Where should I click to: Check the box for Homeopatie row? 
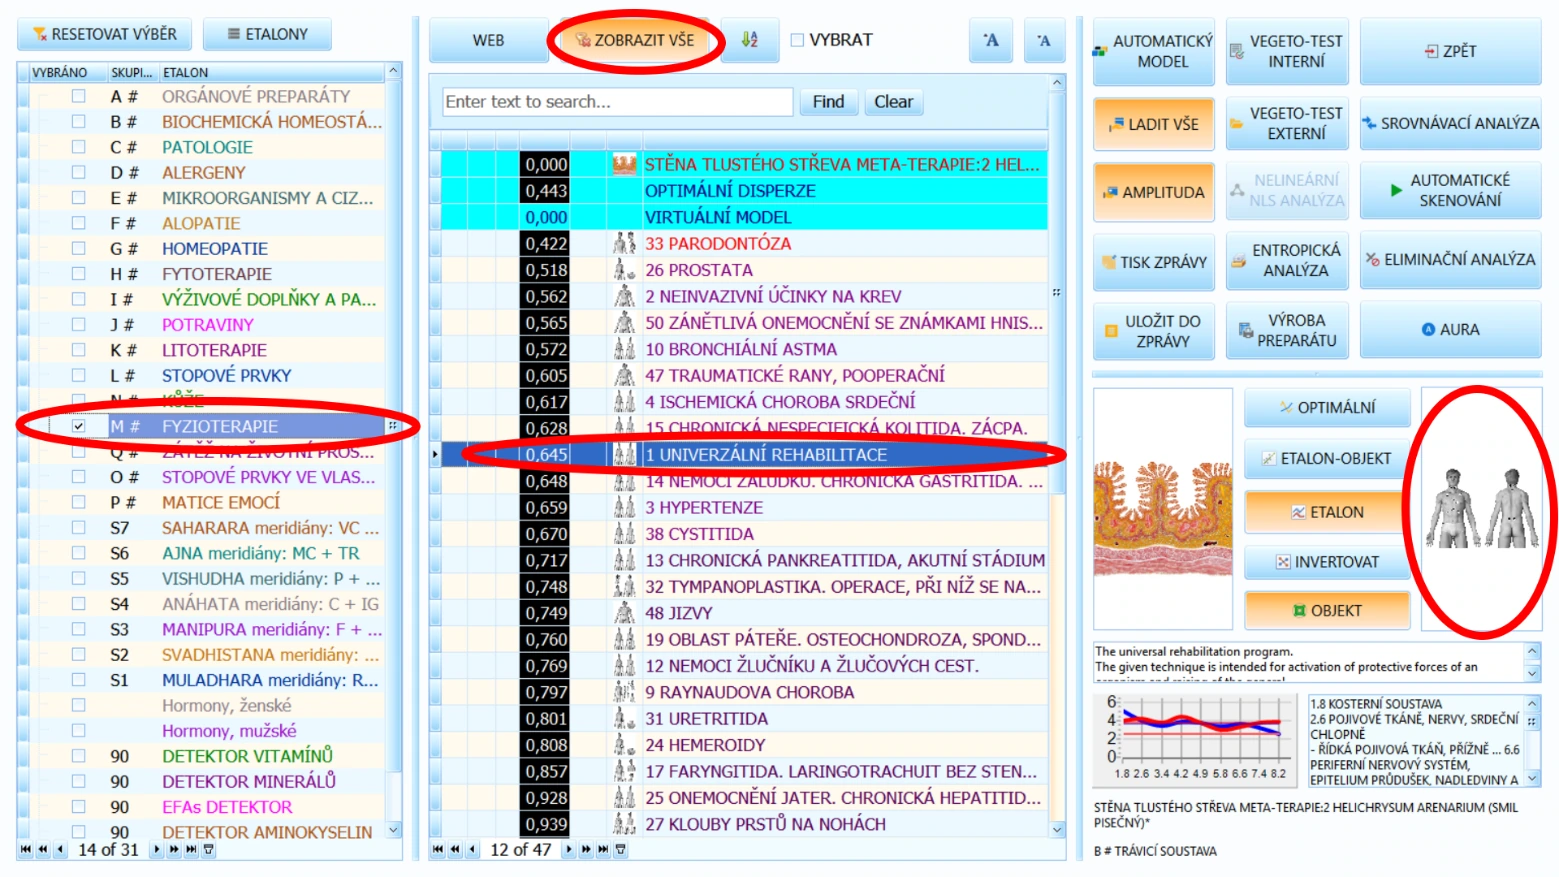click(x=78, y=248)
